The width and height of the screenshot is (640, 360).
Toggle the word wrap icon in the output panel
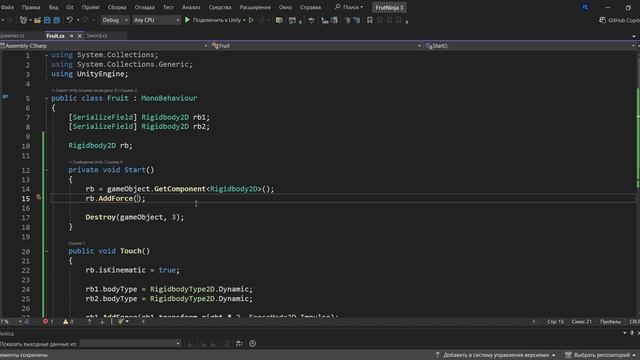coord(240,344)
